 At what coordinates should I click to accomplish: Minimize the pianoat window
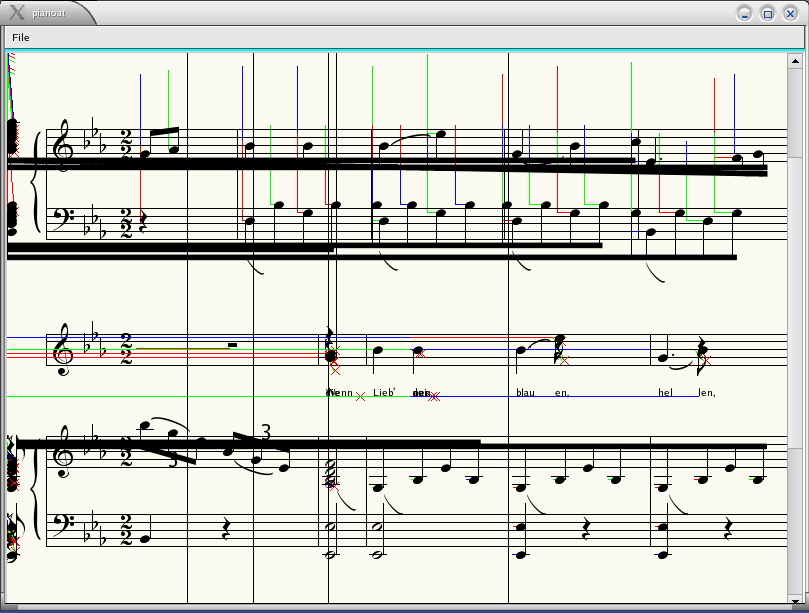[x=744, y=13]
